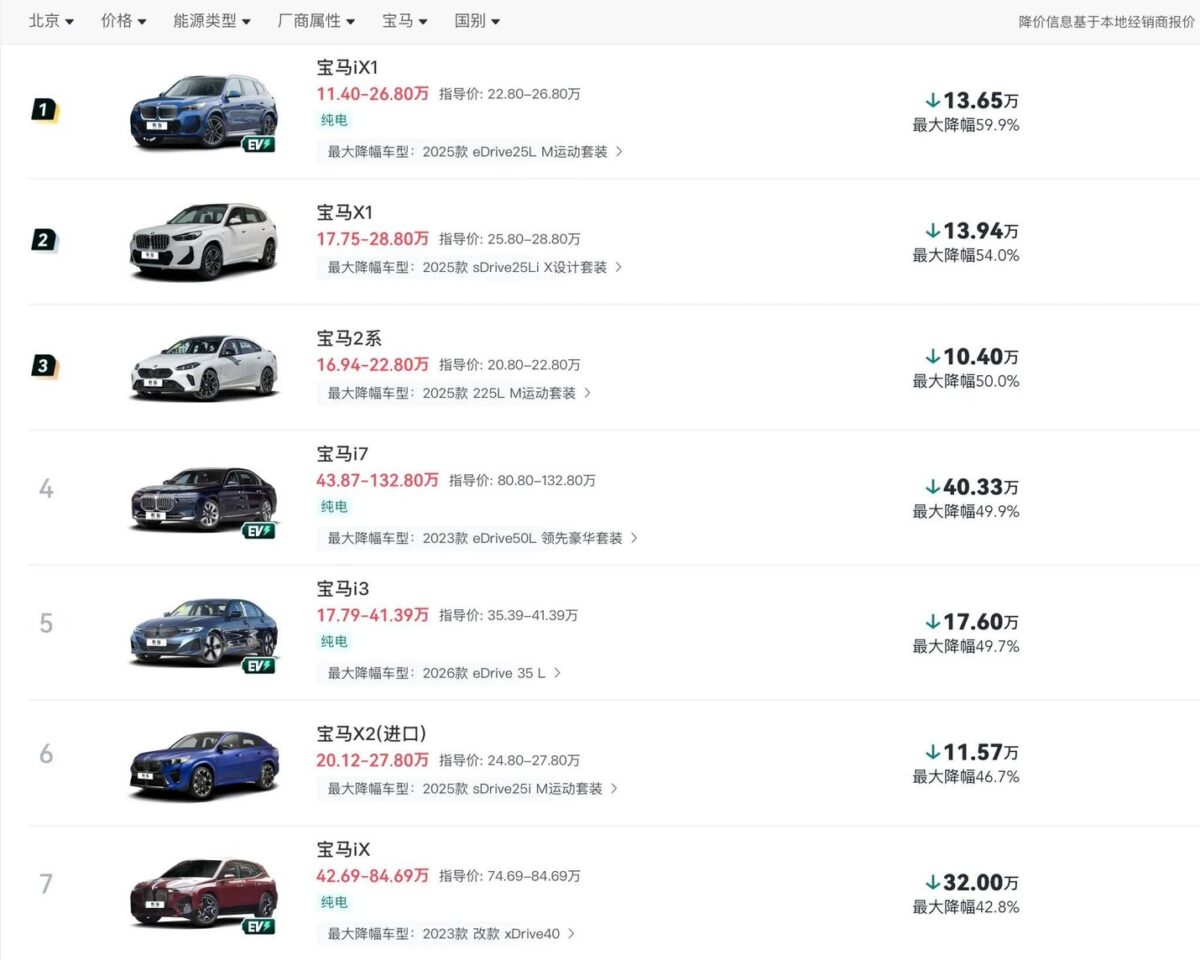Click the down-arrow icon beside 13.65万
This screenshot has width=1200, height=960.
click(x=934, y=100)
